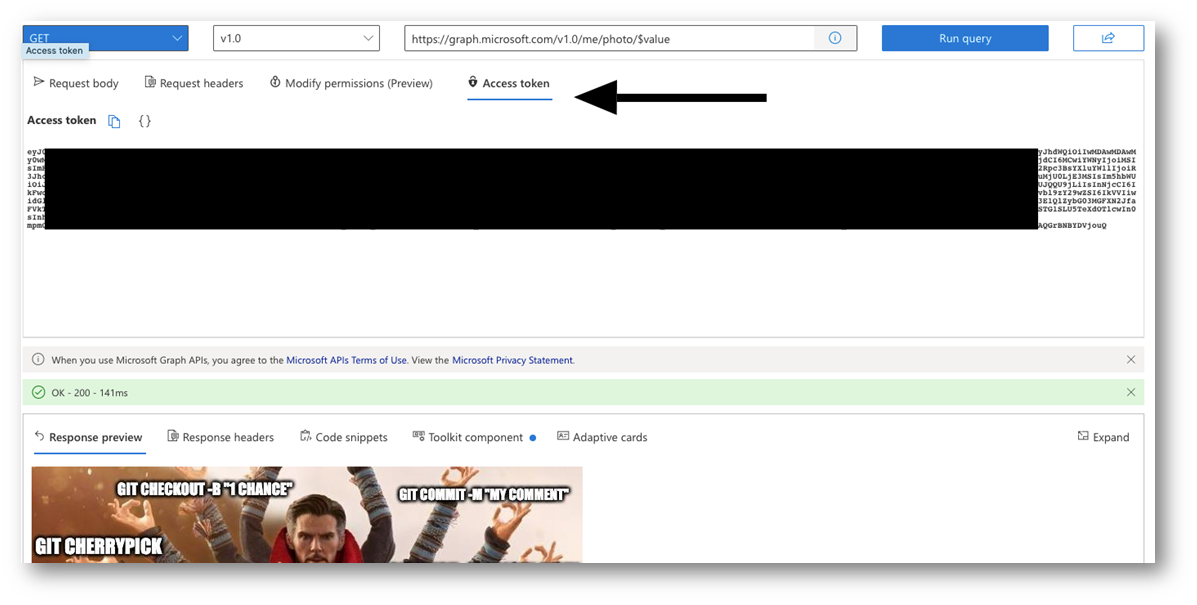
Task: Click the Response headers document icon
Action: coord(173,436)
